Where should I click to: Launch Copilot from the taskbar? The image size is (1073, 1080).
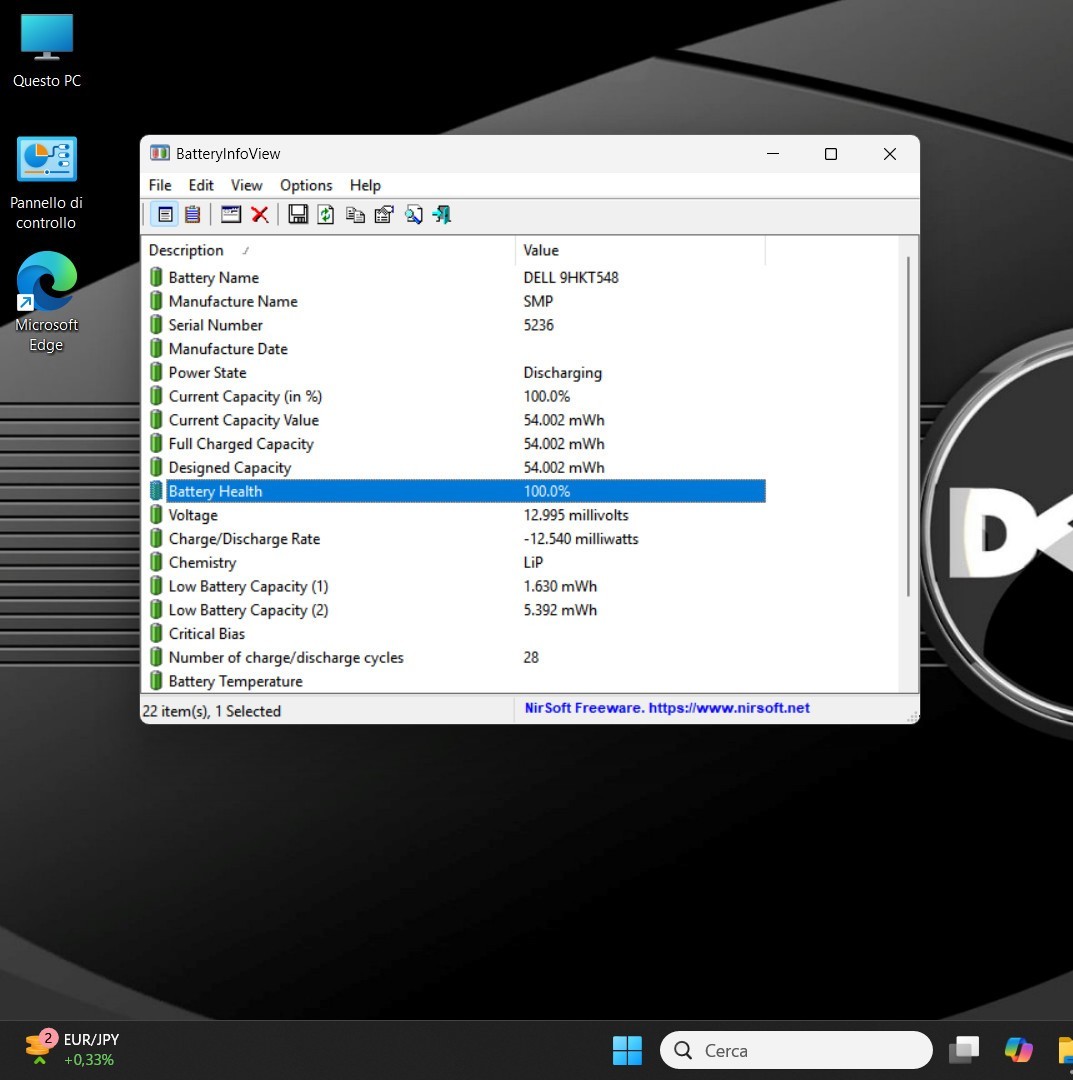point(1018,1050)
